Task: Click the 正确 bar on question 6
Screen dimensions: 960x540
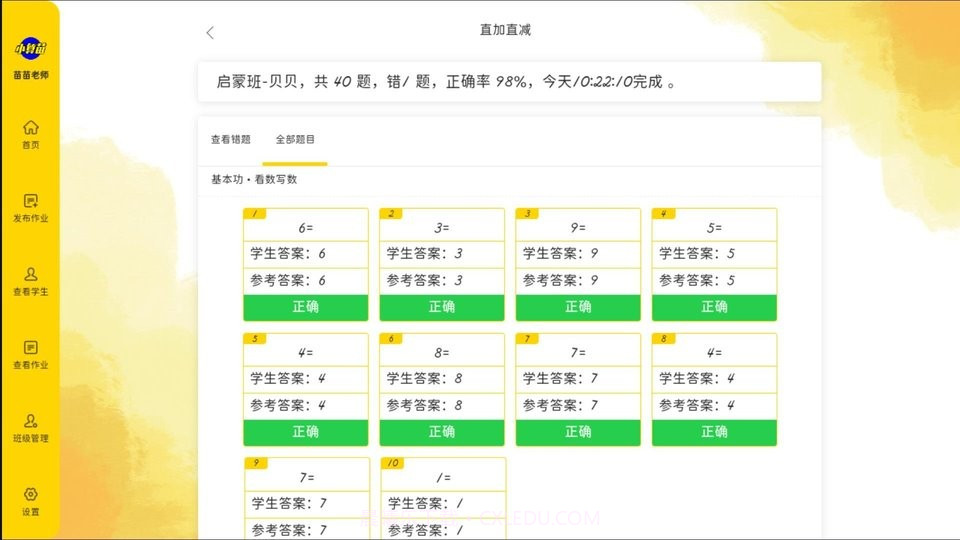Action: [x=442, y=432]
